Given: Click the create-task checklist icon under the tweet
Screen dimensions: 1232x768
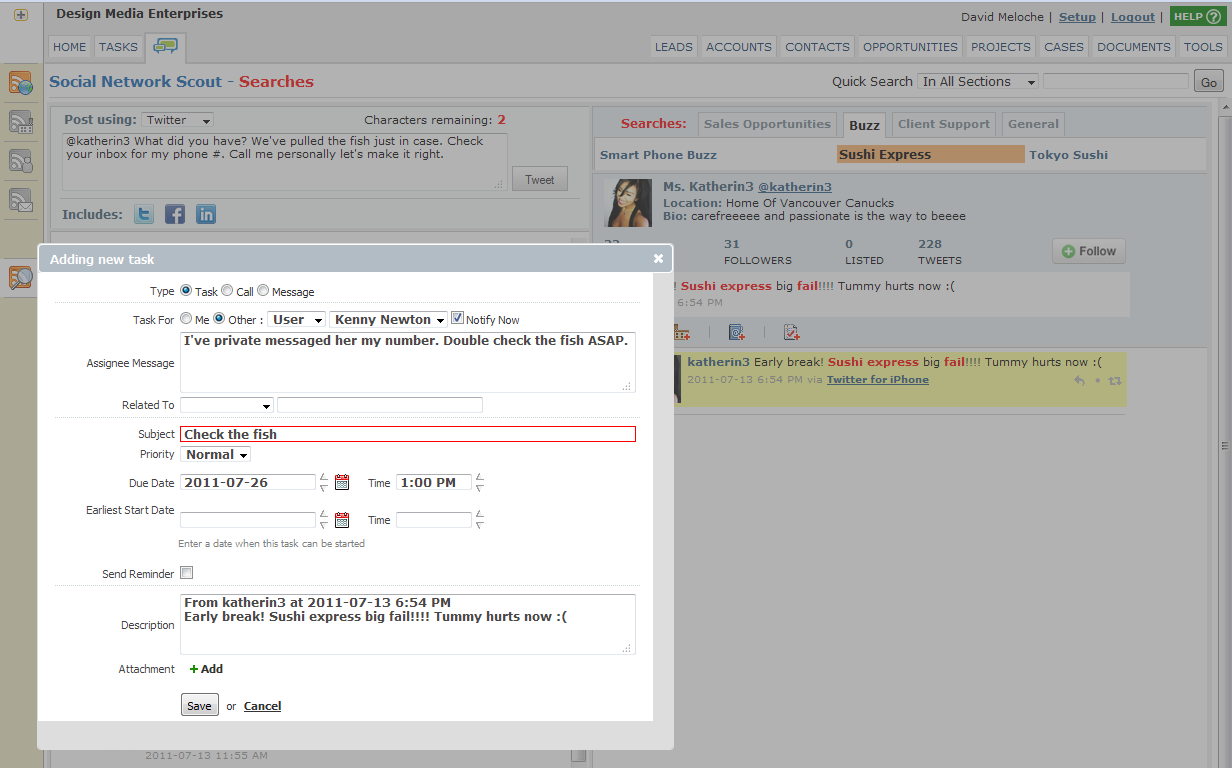Looking at the screenshot, I should [x=791, y=332].
